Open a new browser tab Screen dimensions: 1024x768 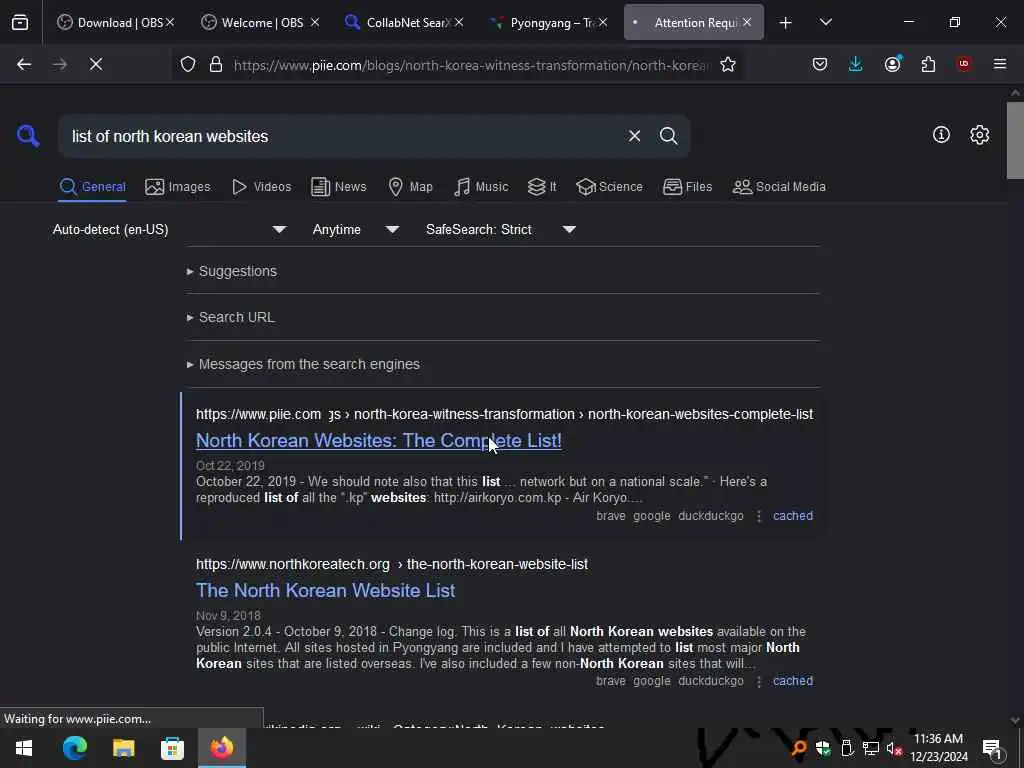[x=786, y=23]
